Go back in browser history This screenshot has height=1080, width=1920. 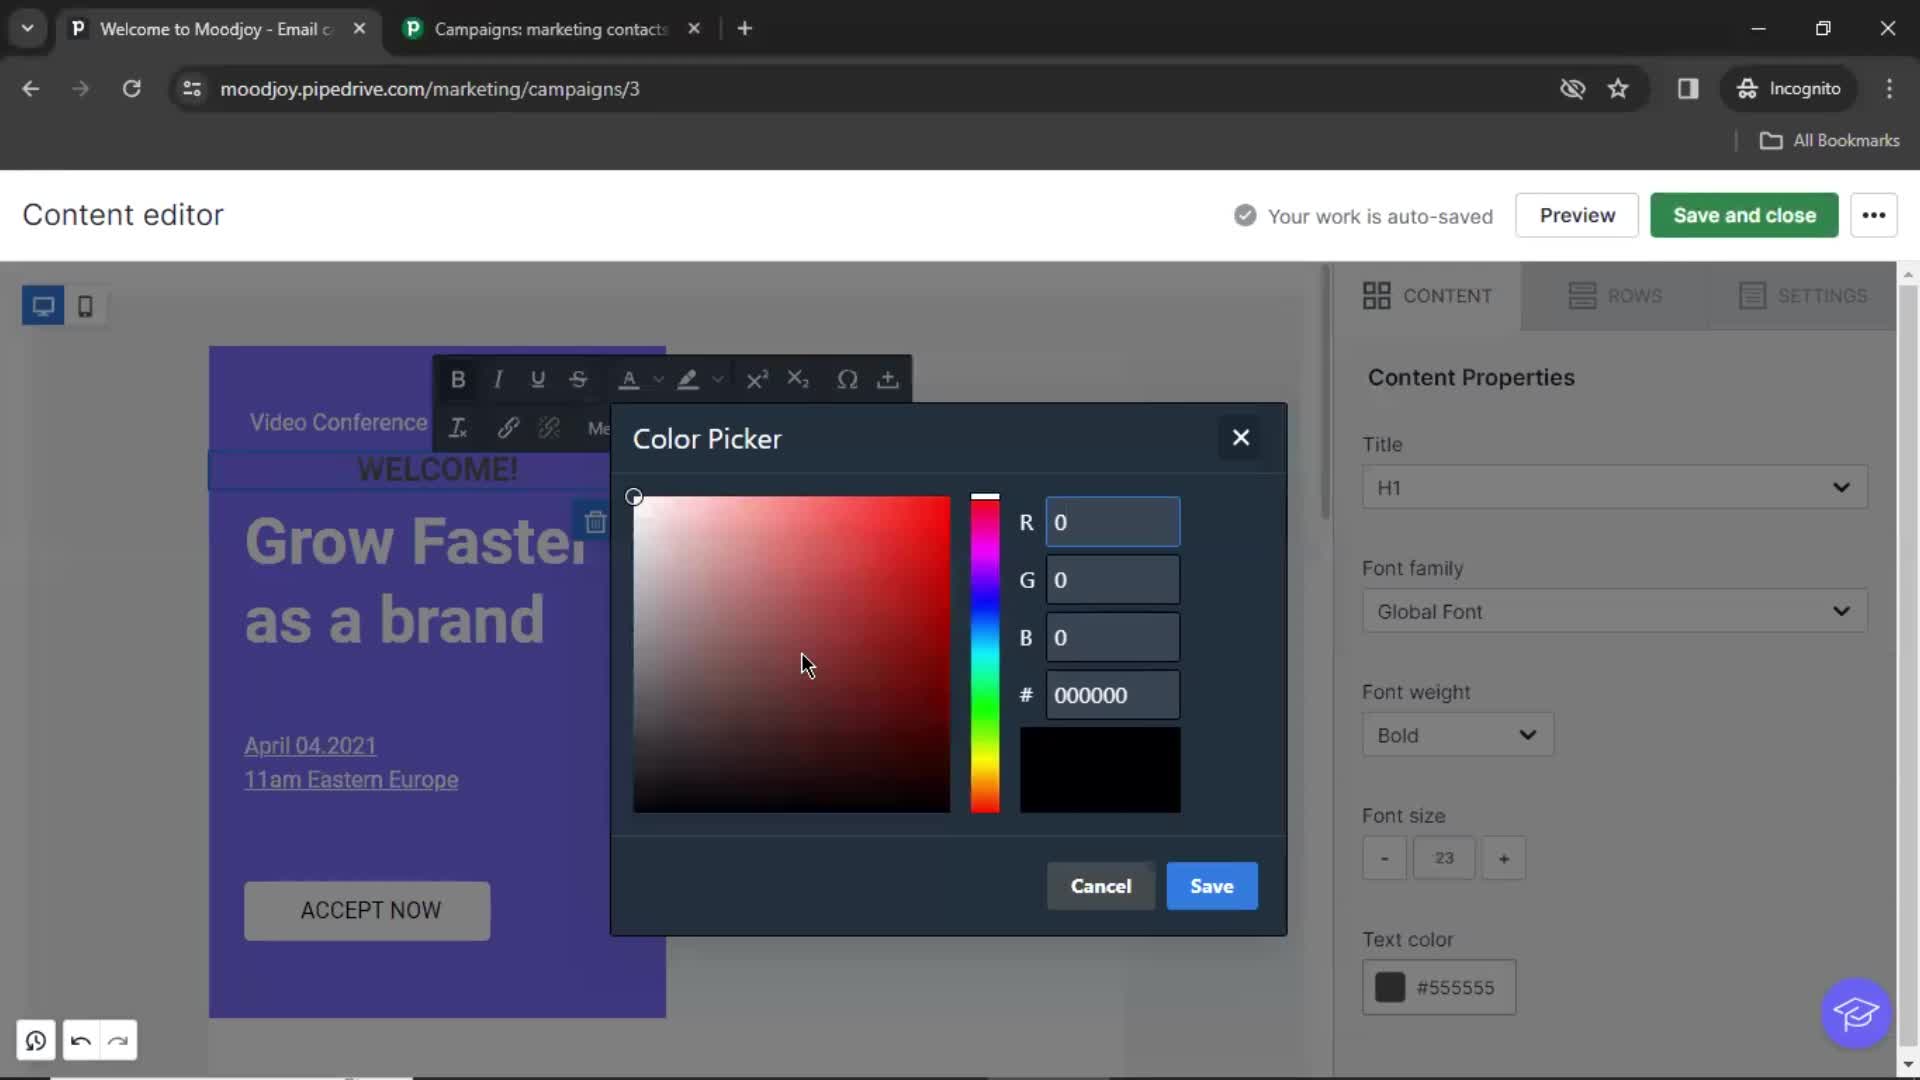31,89
